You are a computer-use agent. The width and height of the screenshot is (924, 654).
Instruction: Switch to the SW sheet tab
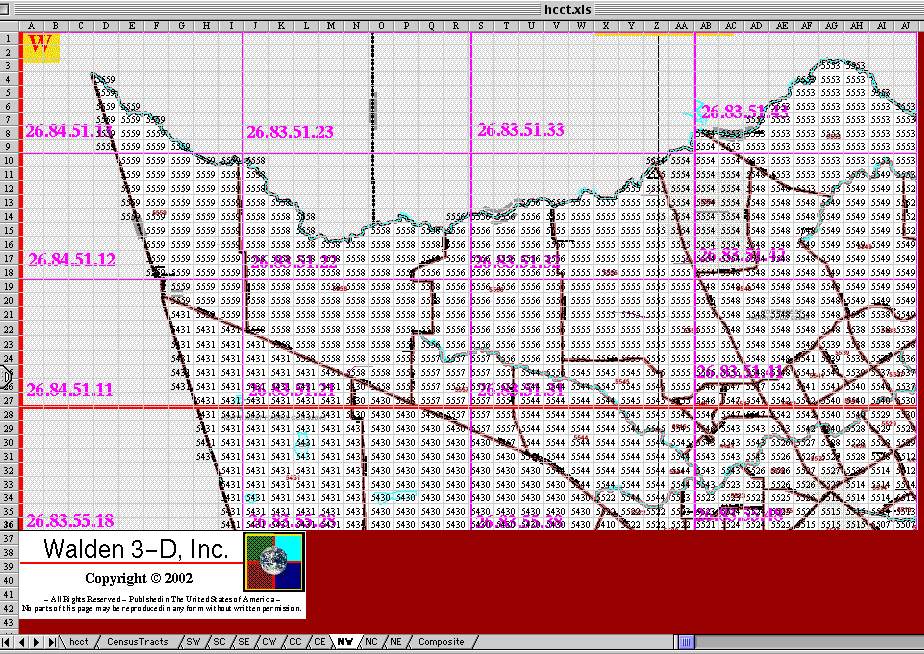tap(193, 642)
